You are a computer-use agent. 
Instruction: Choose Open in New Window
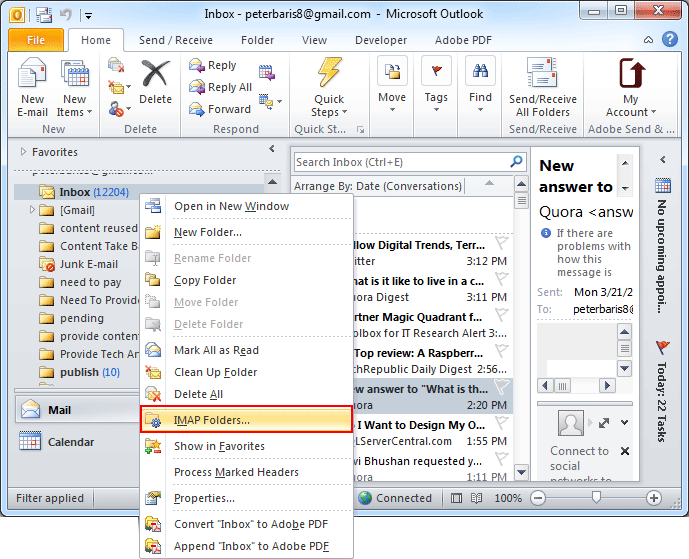pos(247,206)
